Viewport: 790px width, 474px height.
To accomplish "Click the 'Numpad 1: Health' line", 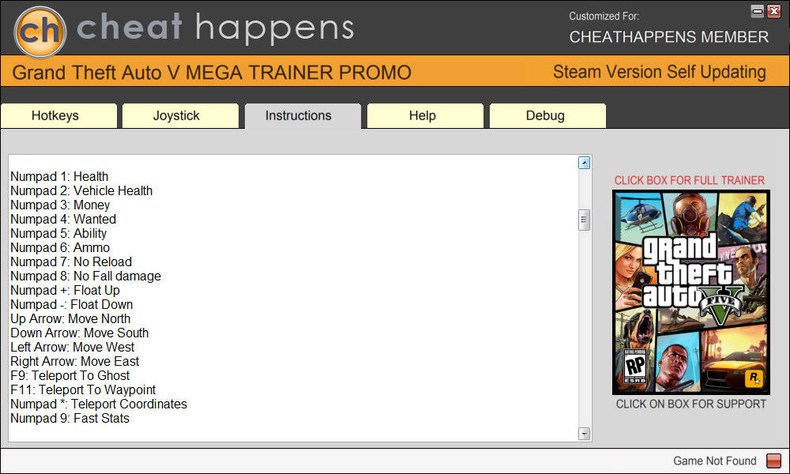I will pos(59,177).
